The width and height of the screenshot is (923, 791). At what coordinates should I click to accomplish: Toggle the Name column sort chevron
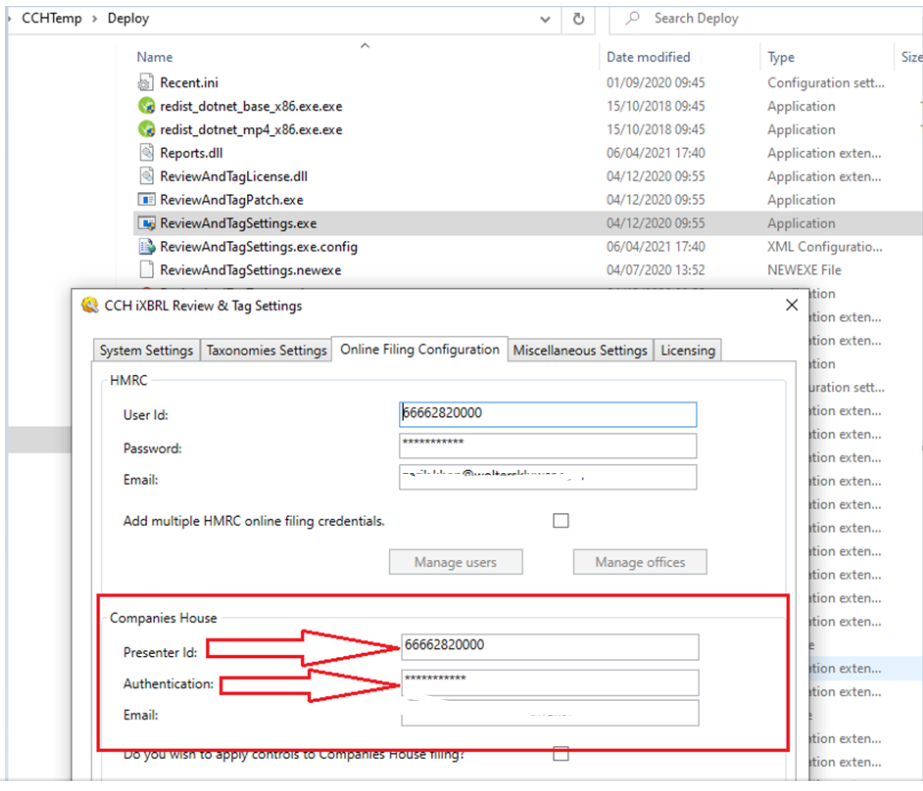pyautogui.click(x=364, y=45)
